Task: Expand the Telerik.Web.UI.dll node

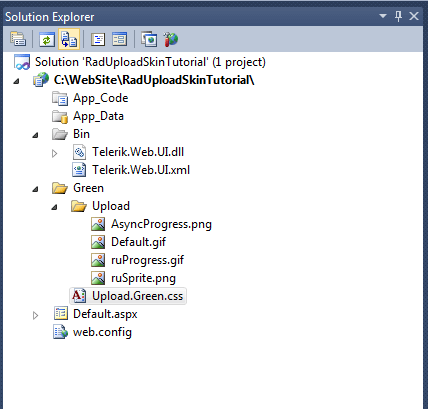Action: 55,153
